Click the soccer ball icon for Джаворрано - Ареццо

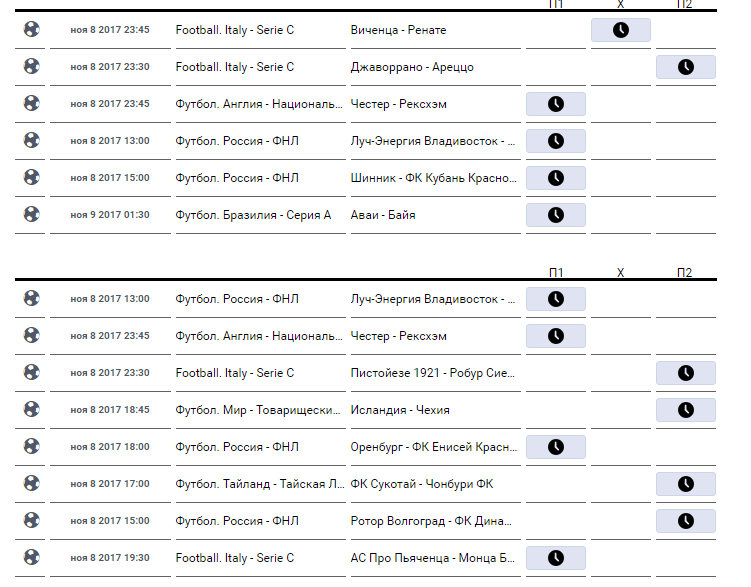[32, 67]
